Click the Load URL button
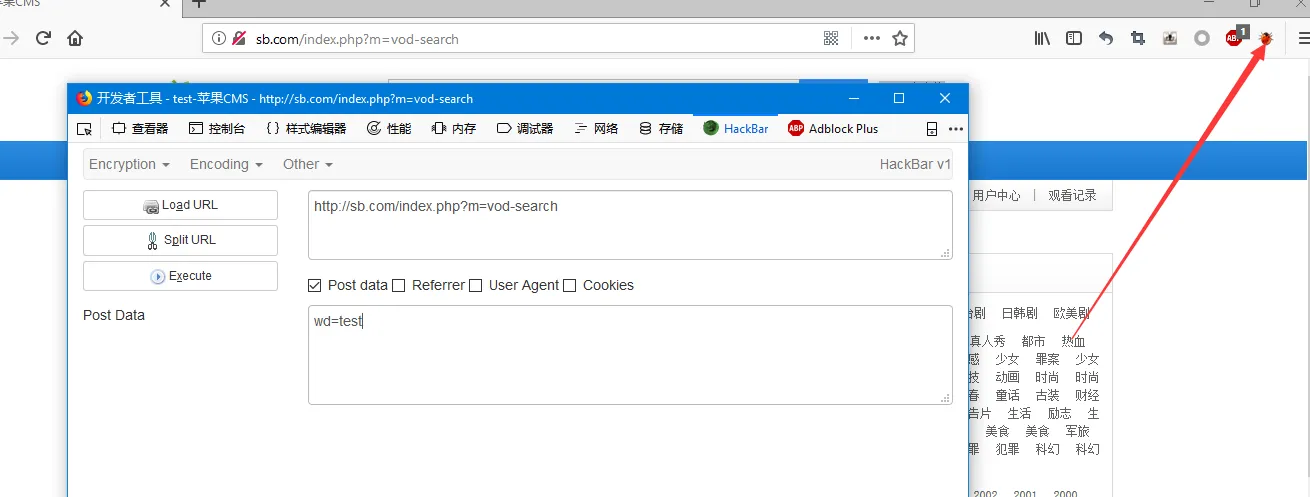The image size is (1310, 497). point(180,205)
